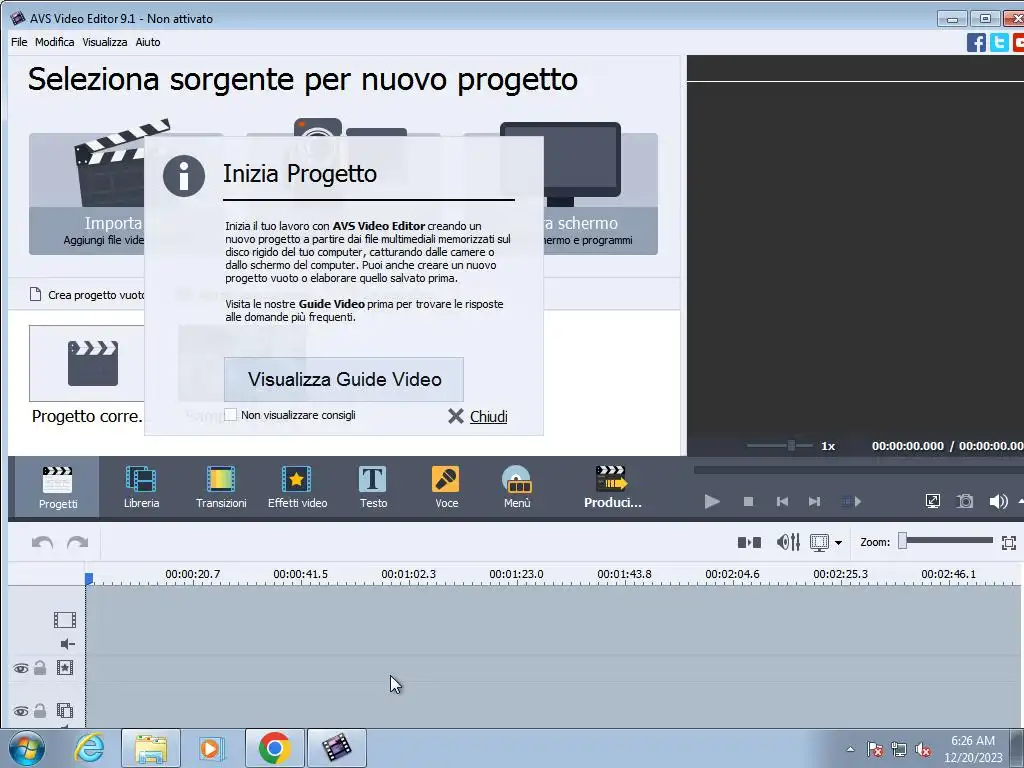
Task: Click the video overlay track icon
Action: tap(65, 710)
